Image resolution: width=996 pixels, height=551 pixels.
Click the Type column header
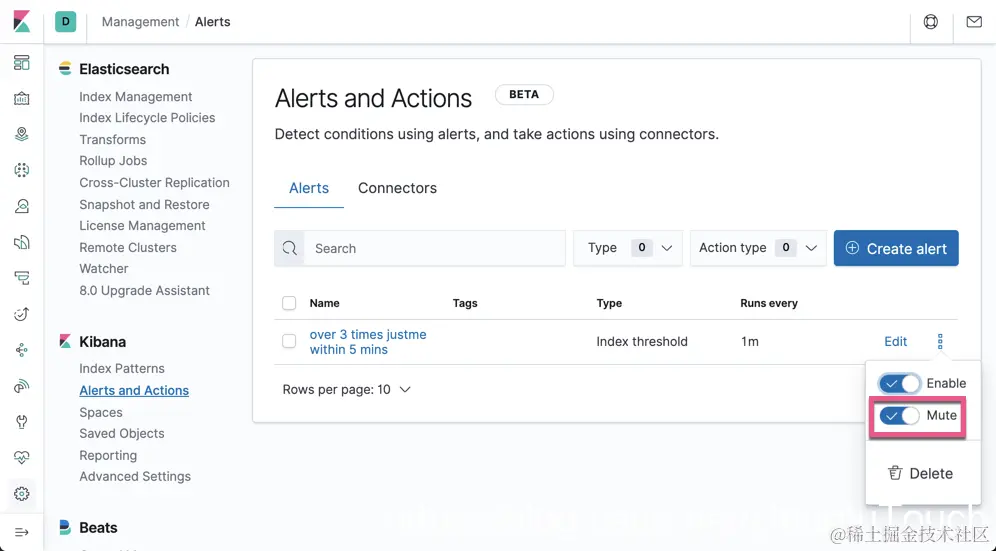point(609,303)
